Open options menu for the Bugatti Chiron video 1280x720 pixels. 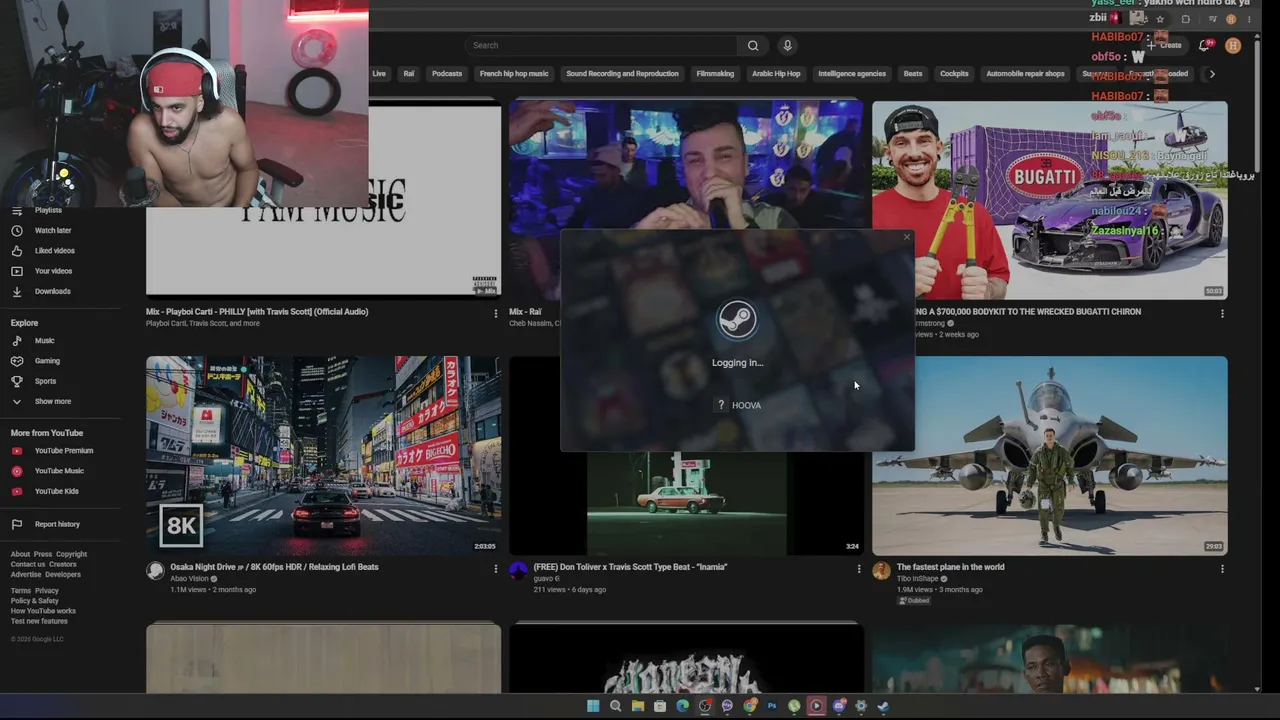(x=1222, y=313)
